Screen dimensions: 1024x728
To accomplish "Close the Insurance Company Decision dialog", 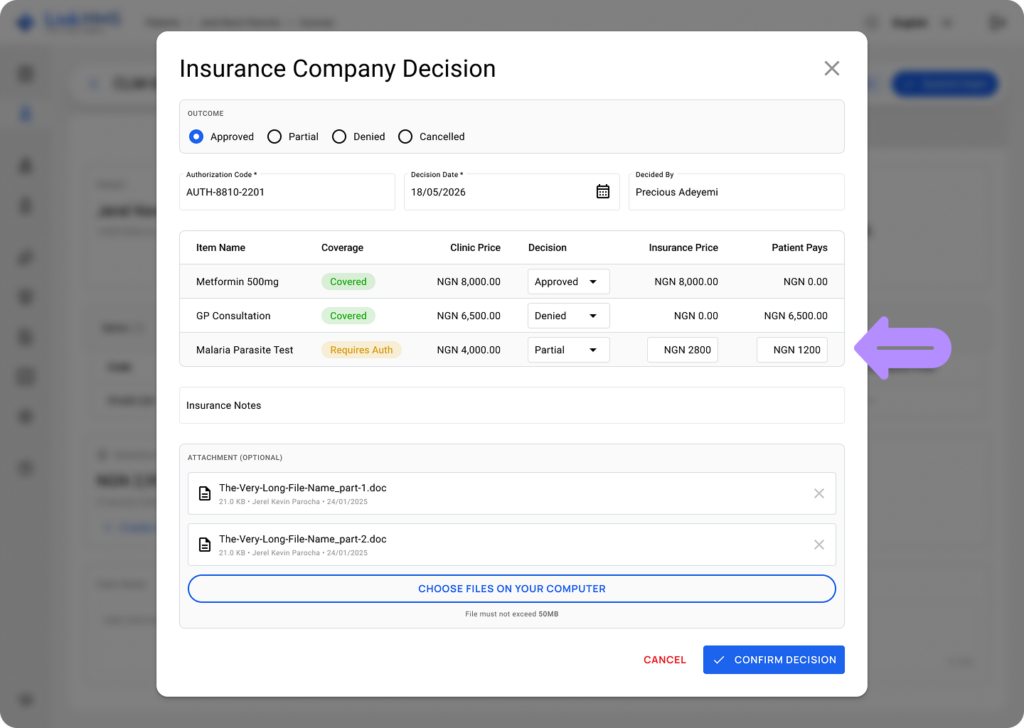I will point(831,69).
